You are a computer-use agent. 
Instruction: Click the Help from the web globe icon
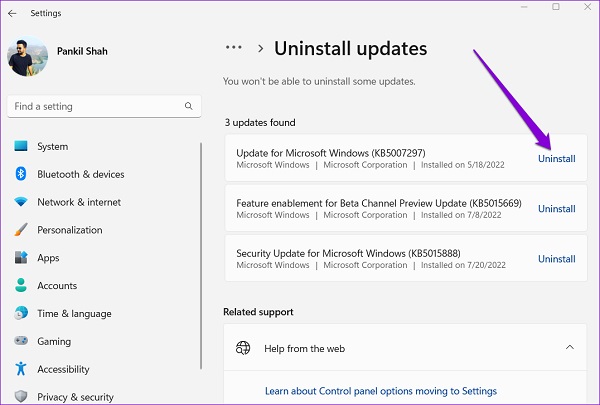[243, 348]
